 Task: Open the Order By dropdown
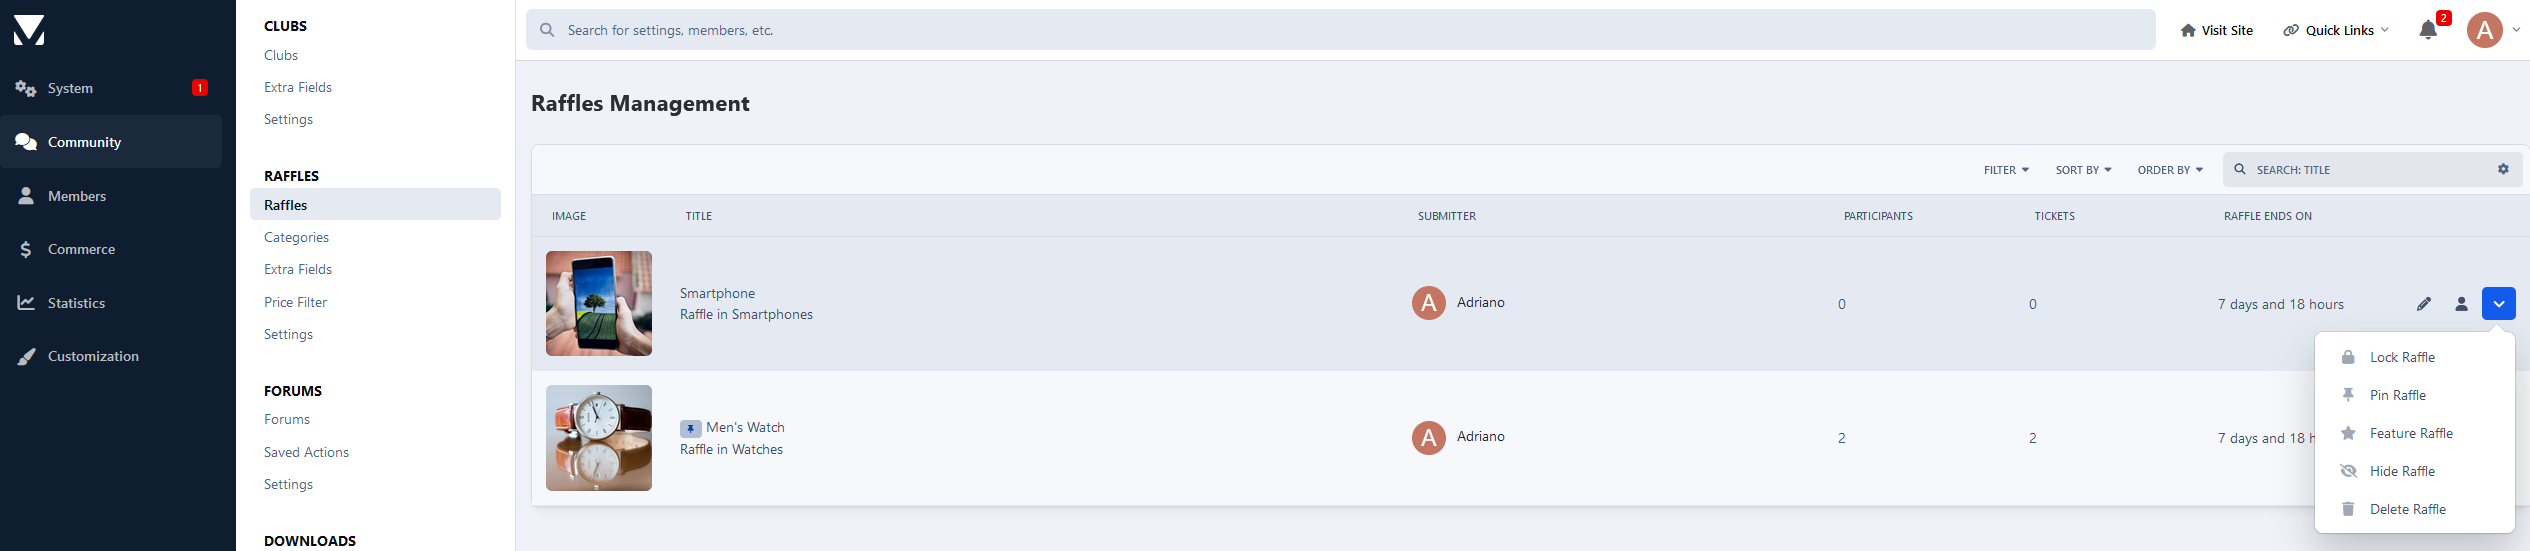coord(2170,170)
